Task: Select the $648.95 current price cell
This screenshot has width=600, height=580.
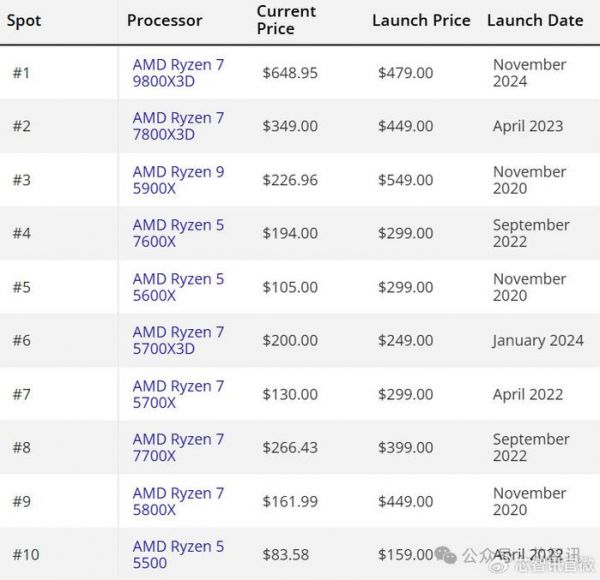Action: (290, 73)
